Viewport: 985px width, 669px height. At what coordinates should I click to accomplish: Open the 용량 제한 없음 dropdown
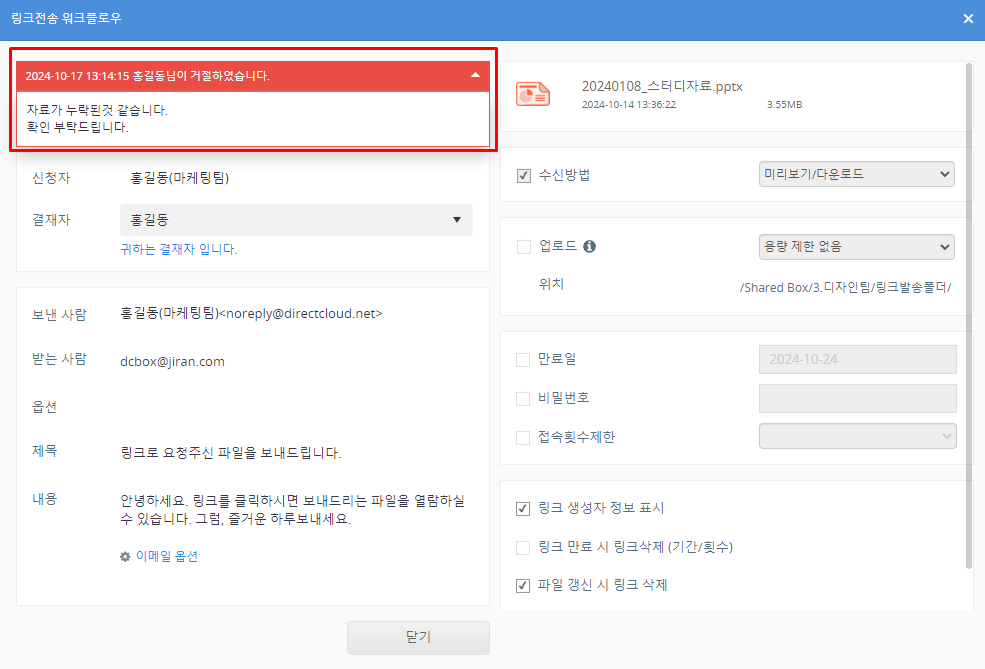pyautogui.click(x=856, y=246)
